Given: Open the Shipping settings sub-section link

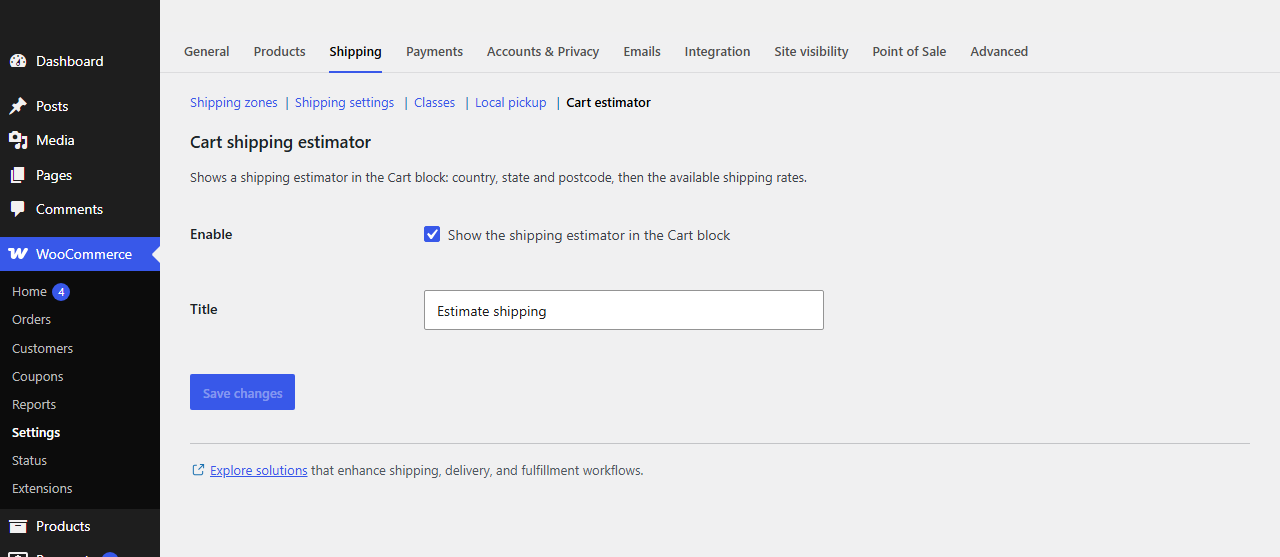Looking at the screenshot, I should point(344,102).
